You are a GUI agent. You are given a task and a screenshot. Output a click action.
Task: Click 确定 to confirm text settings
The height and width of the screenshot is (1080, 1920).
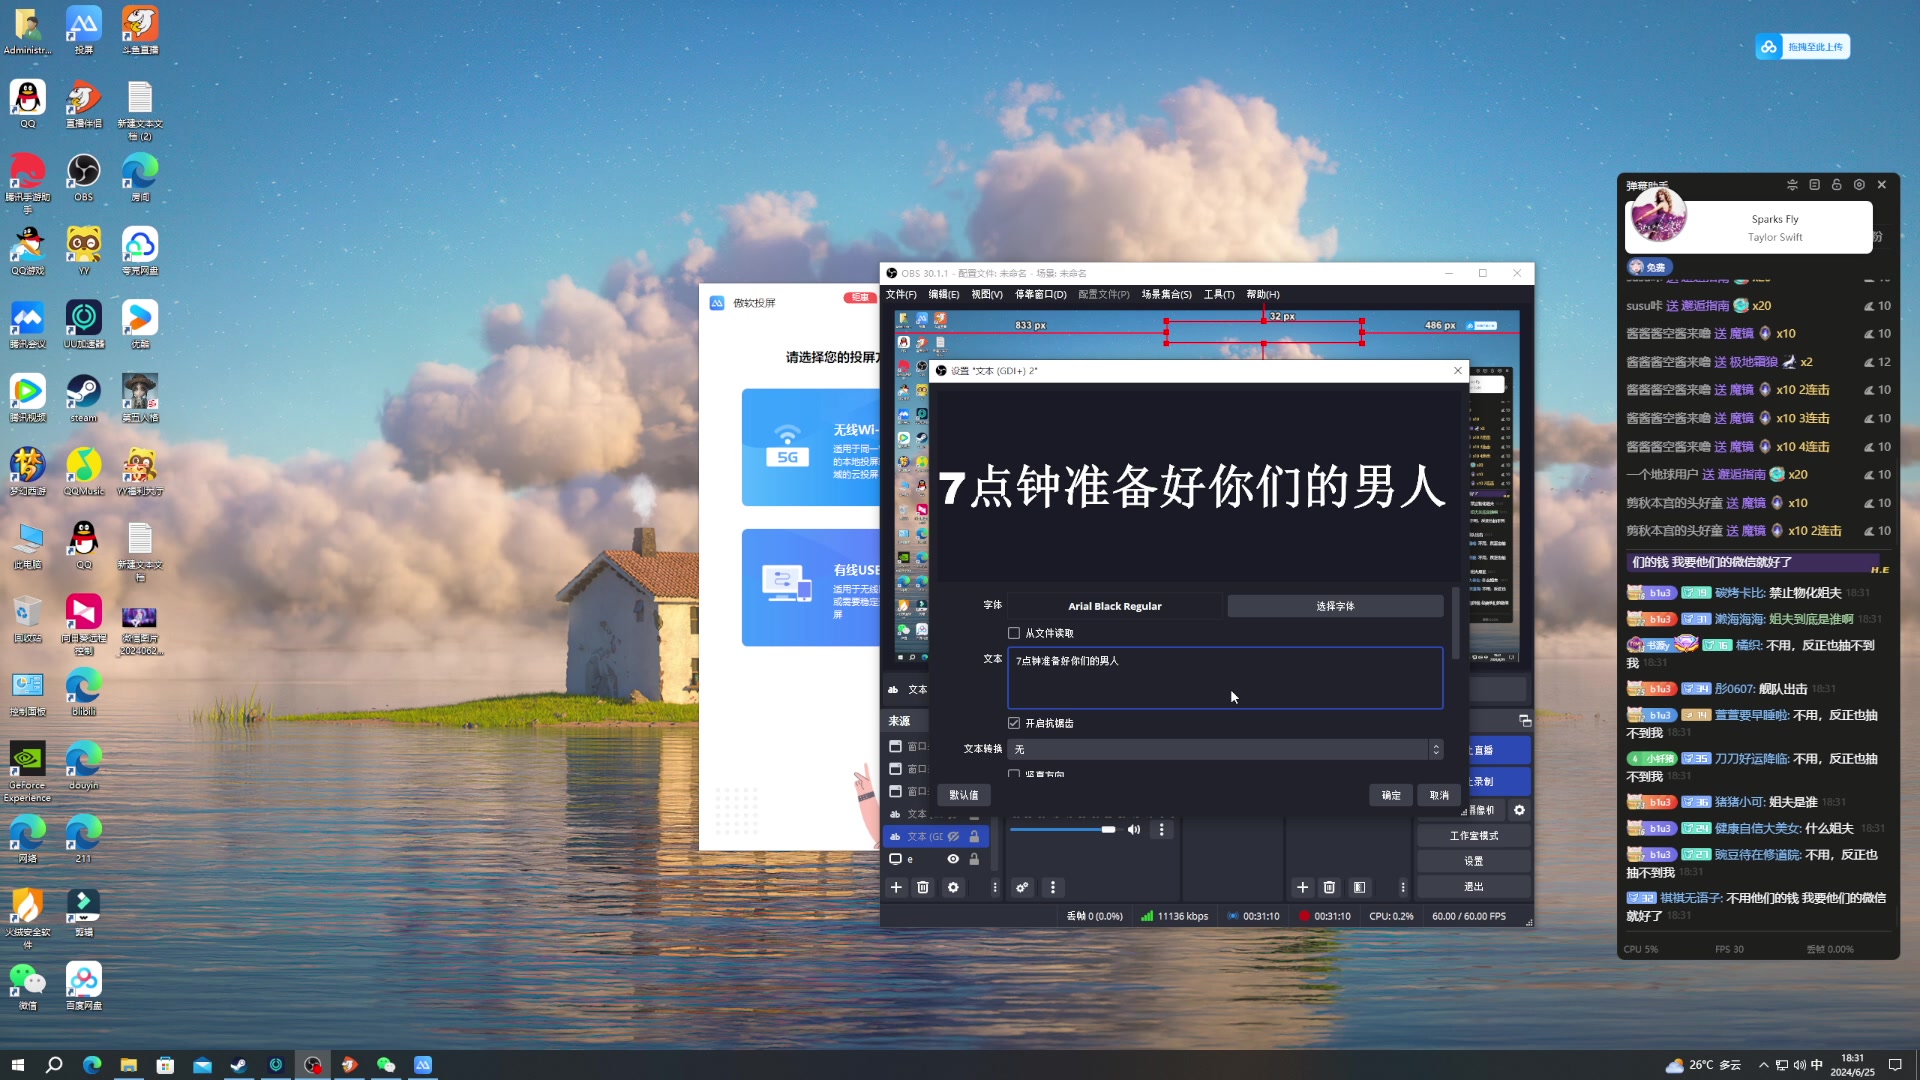(1391, 795)
